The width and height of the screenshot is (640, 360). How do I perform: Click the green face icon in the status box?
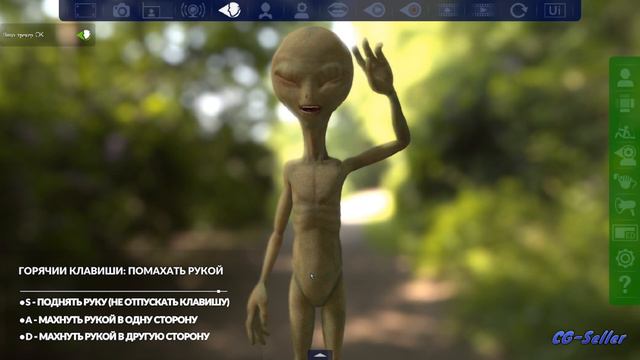point(84,35)
